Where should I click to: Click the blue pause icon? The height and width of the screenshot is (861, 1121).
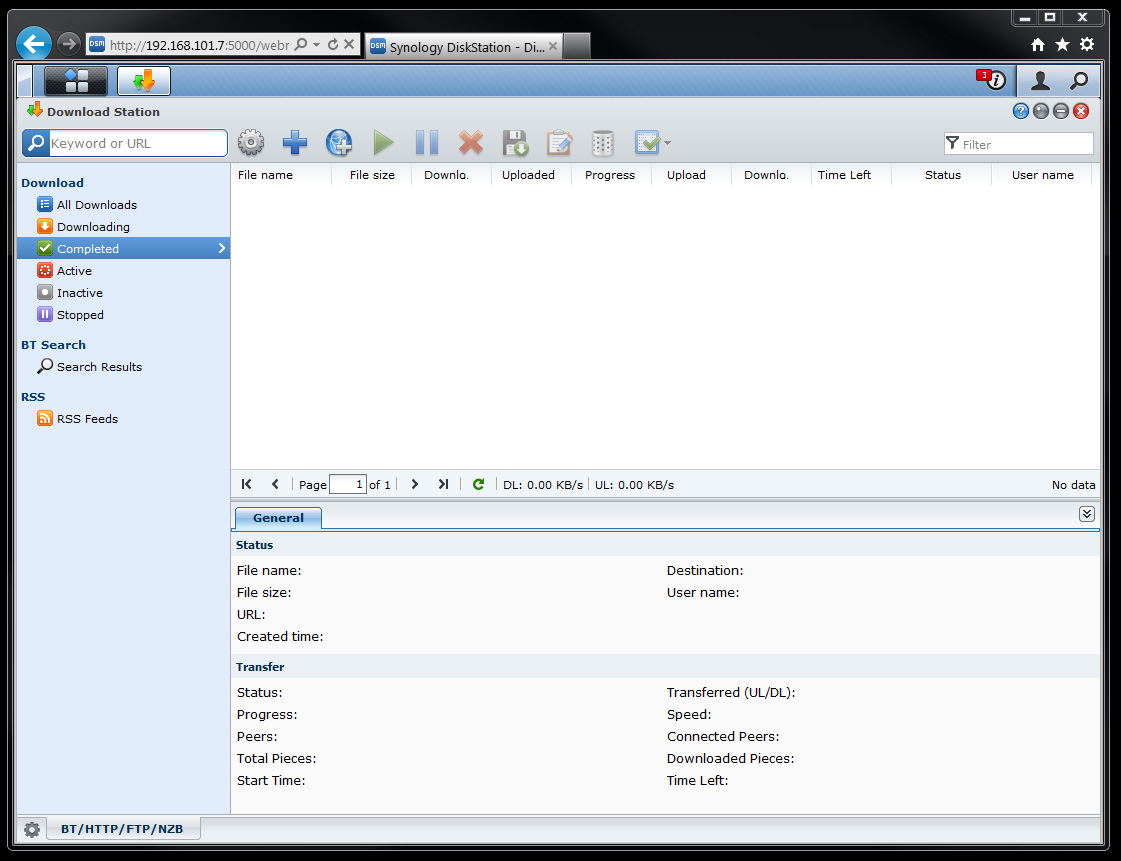coord(427,143)
